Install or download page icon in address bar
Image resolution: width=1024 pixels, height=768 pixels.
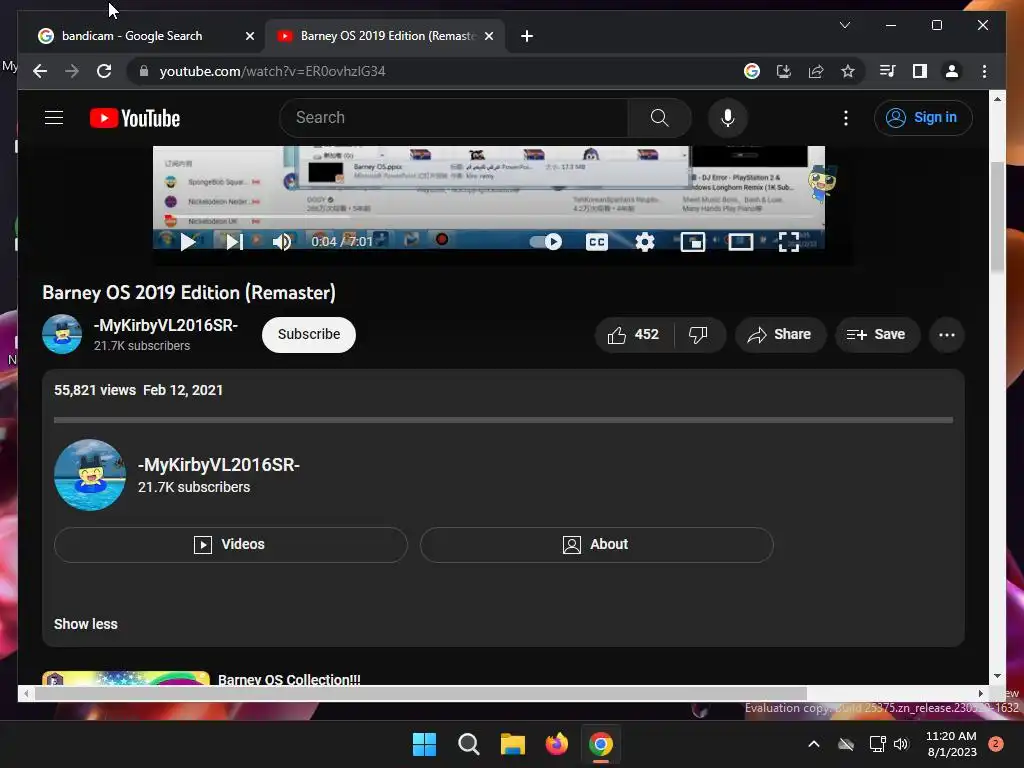point(784,71)
